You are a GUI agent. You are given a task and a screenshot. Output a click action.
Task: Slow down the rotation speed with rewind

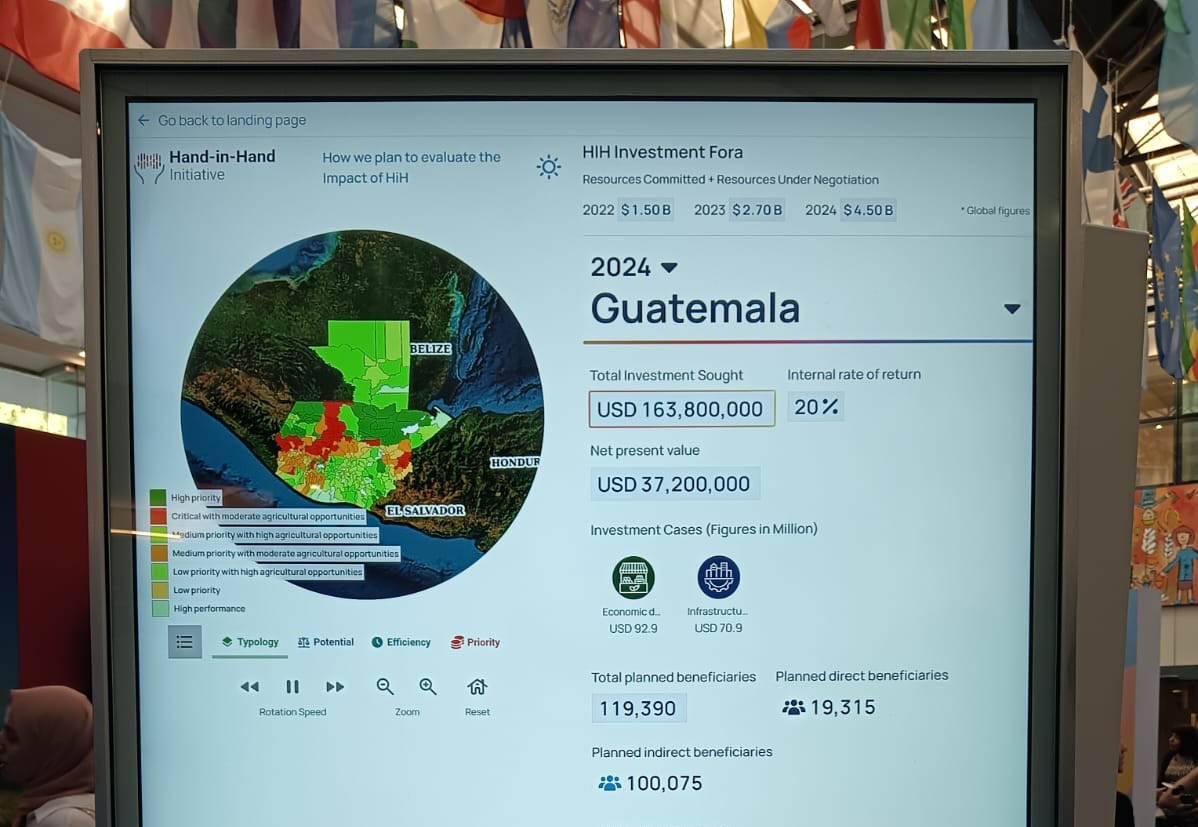click(x=250, y=687)
